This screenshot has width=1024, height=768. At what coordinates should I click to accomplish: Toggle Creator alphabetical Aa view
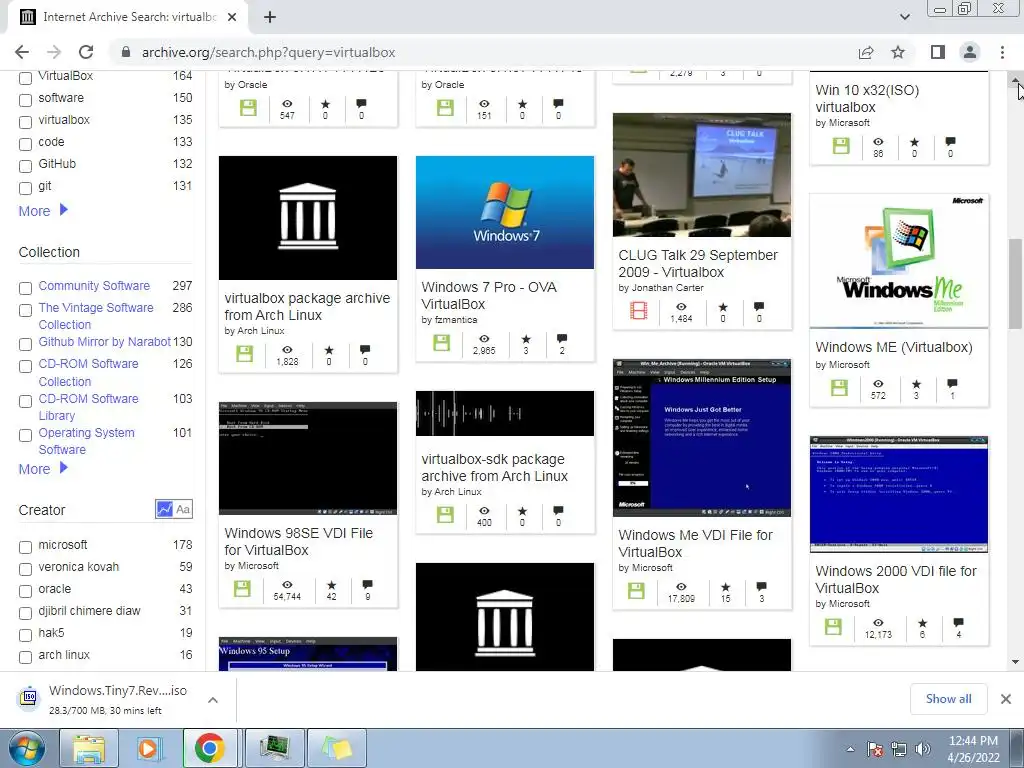(184, 509)
